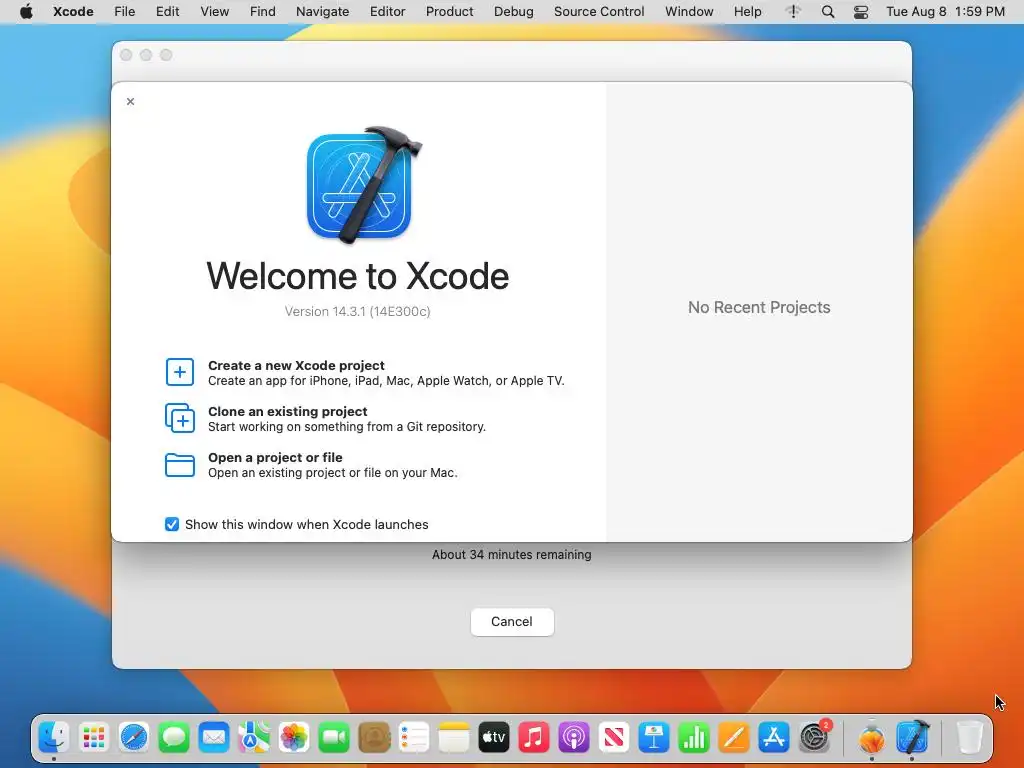Image resolution: width=1024 pixels, height=768 pixels.
Task: Open Podcasts from the Dock
Action: 573,738
